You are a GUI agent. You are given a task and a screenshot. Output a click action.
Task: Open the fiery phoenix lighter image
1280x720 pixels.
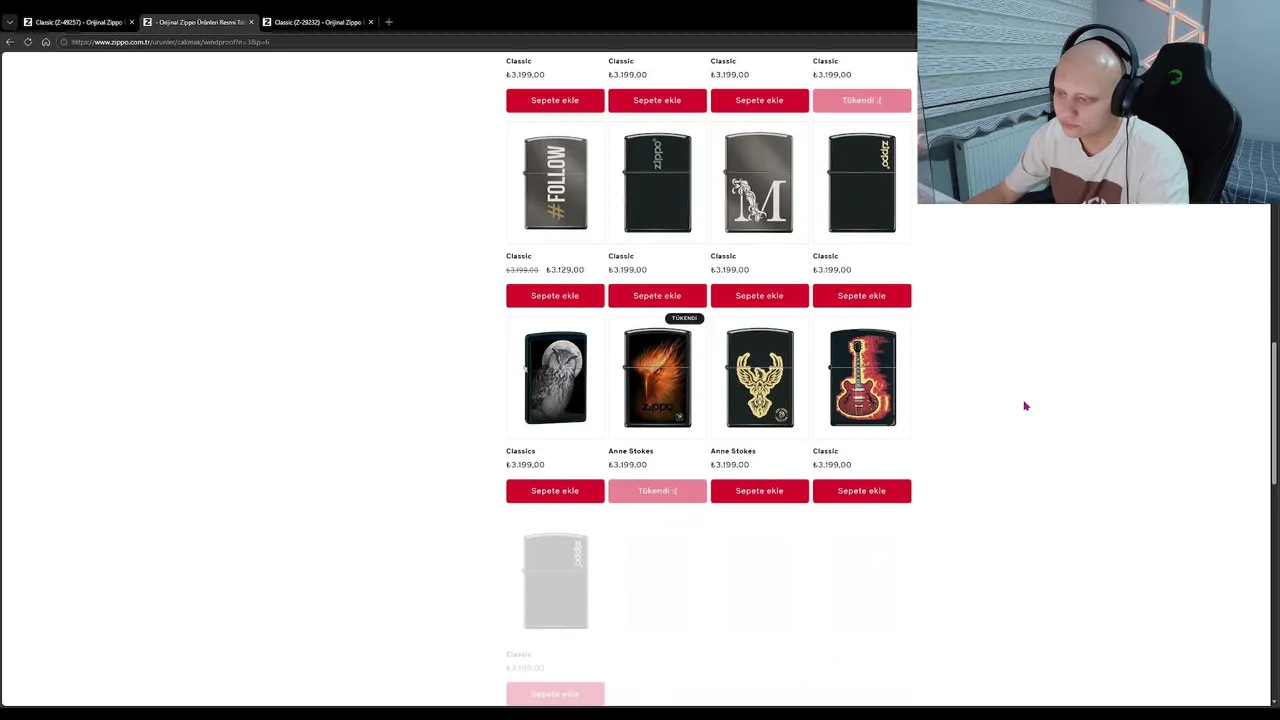[x=657, y=379]
